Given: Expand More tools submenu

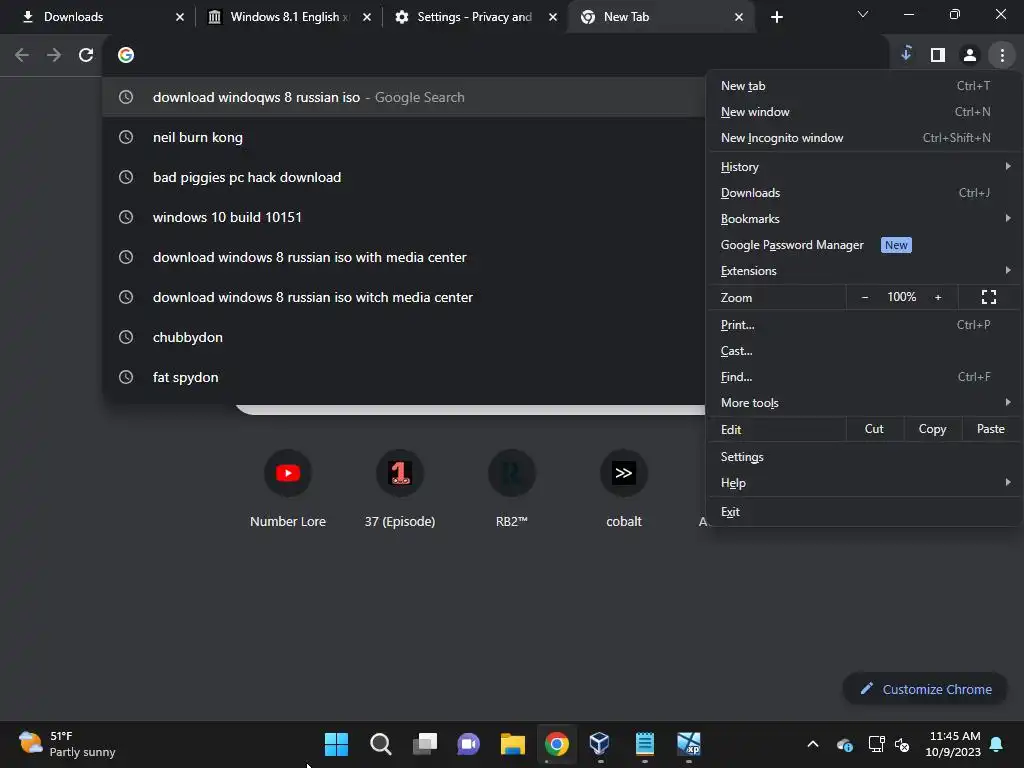Looking at the screenshot, I should click(864, 403).
